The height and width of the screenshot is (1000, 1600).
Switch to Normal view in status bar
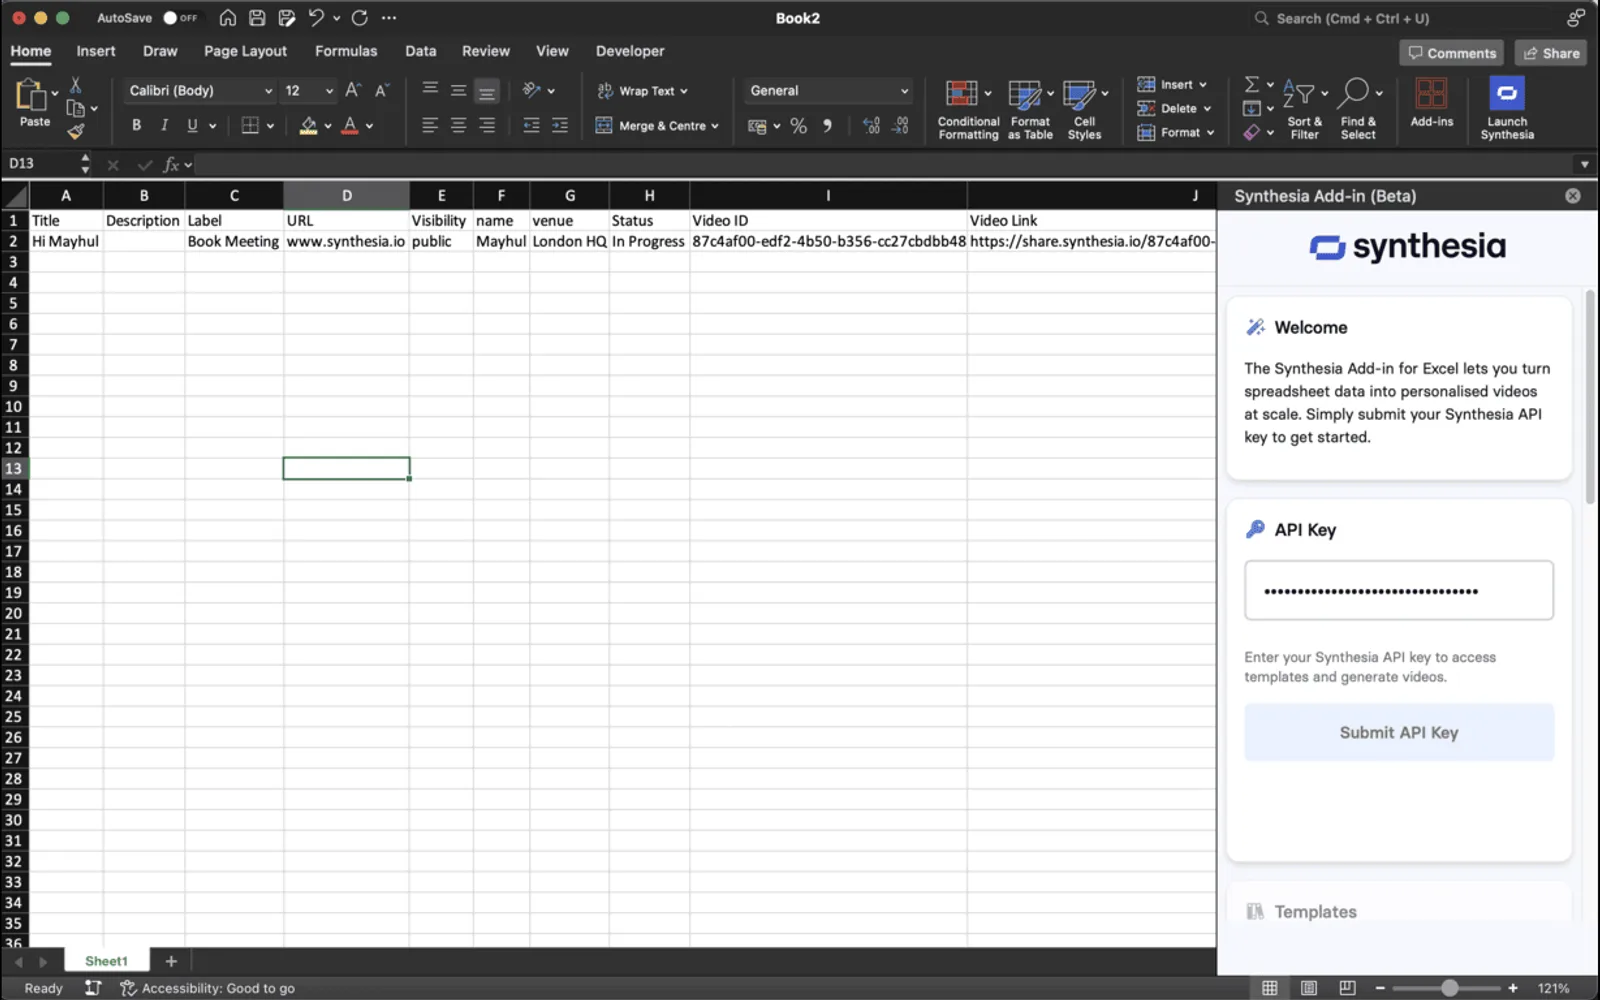[1269, 988]
